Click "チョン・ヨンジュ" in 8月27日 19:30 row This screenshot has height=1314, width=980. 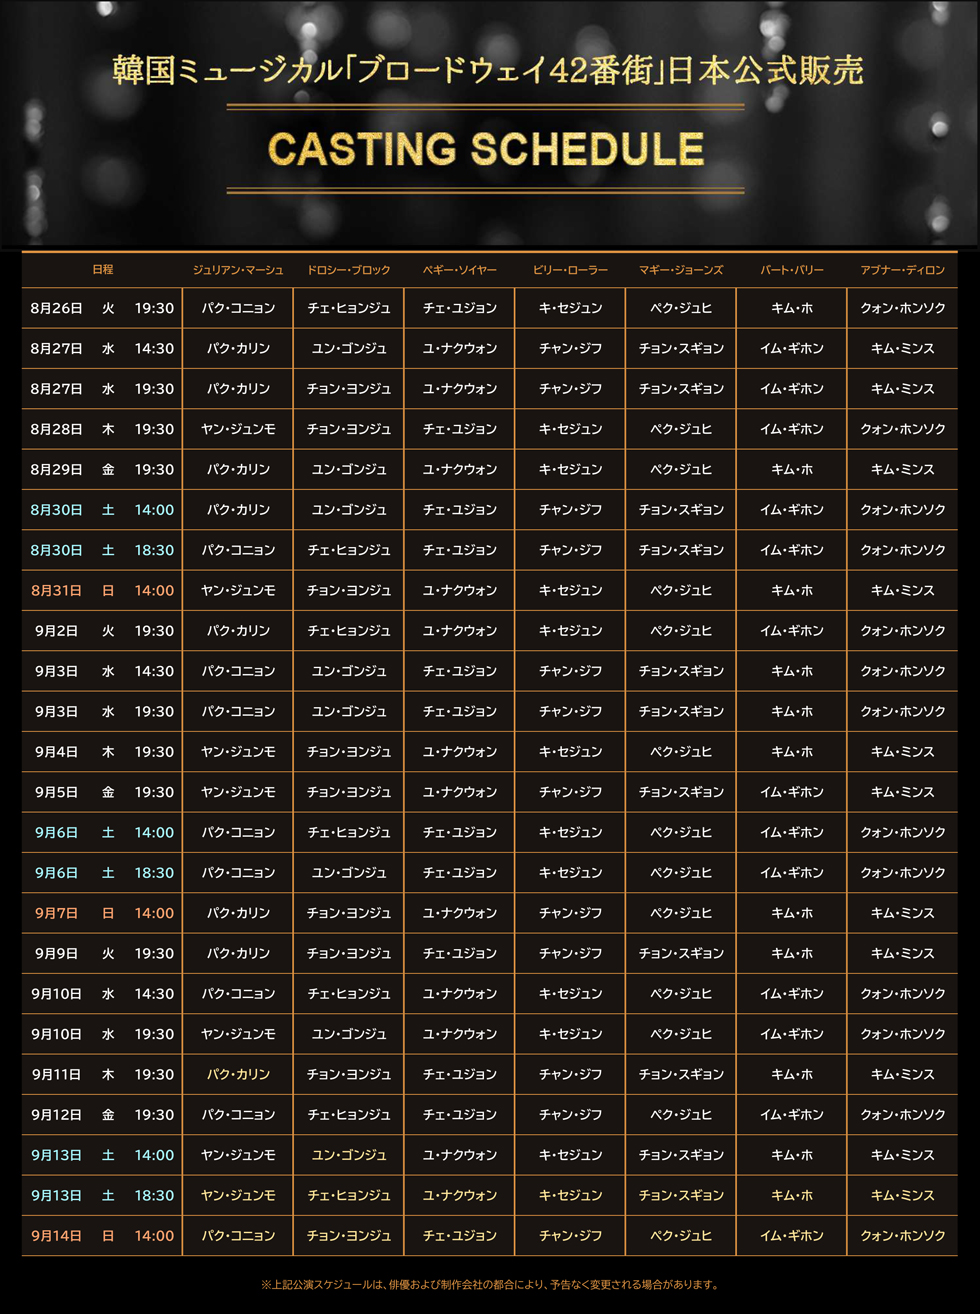[x=349, y=389]
